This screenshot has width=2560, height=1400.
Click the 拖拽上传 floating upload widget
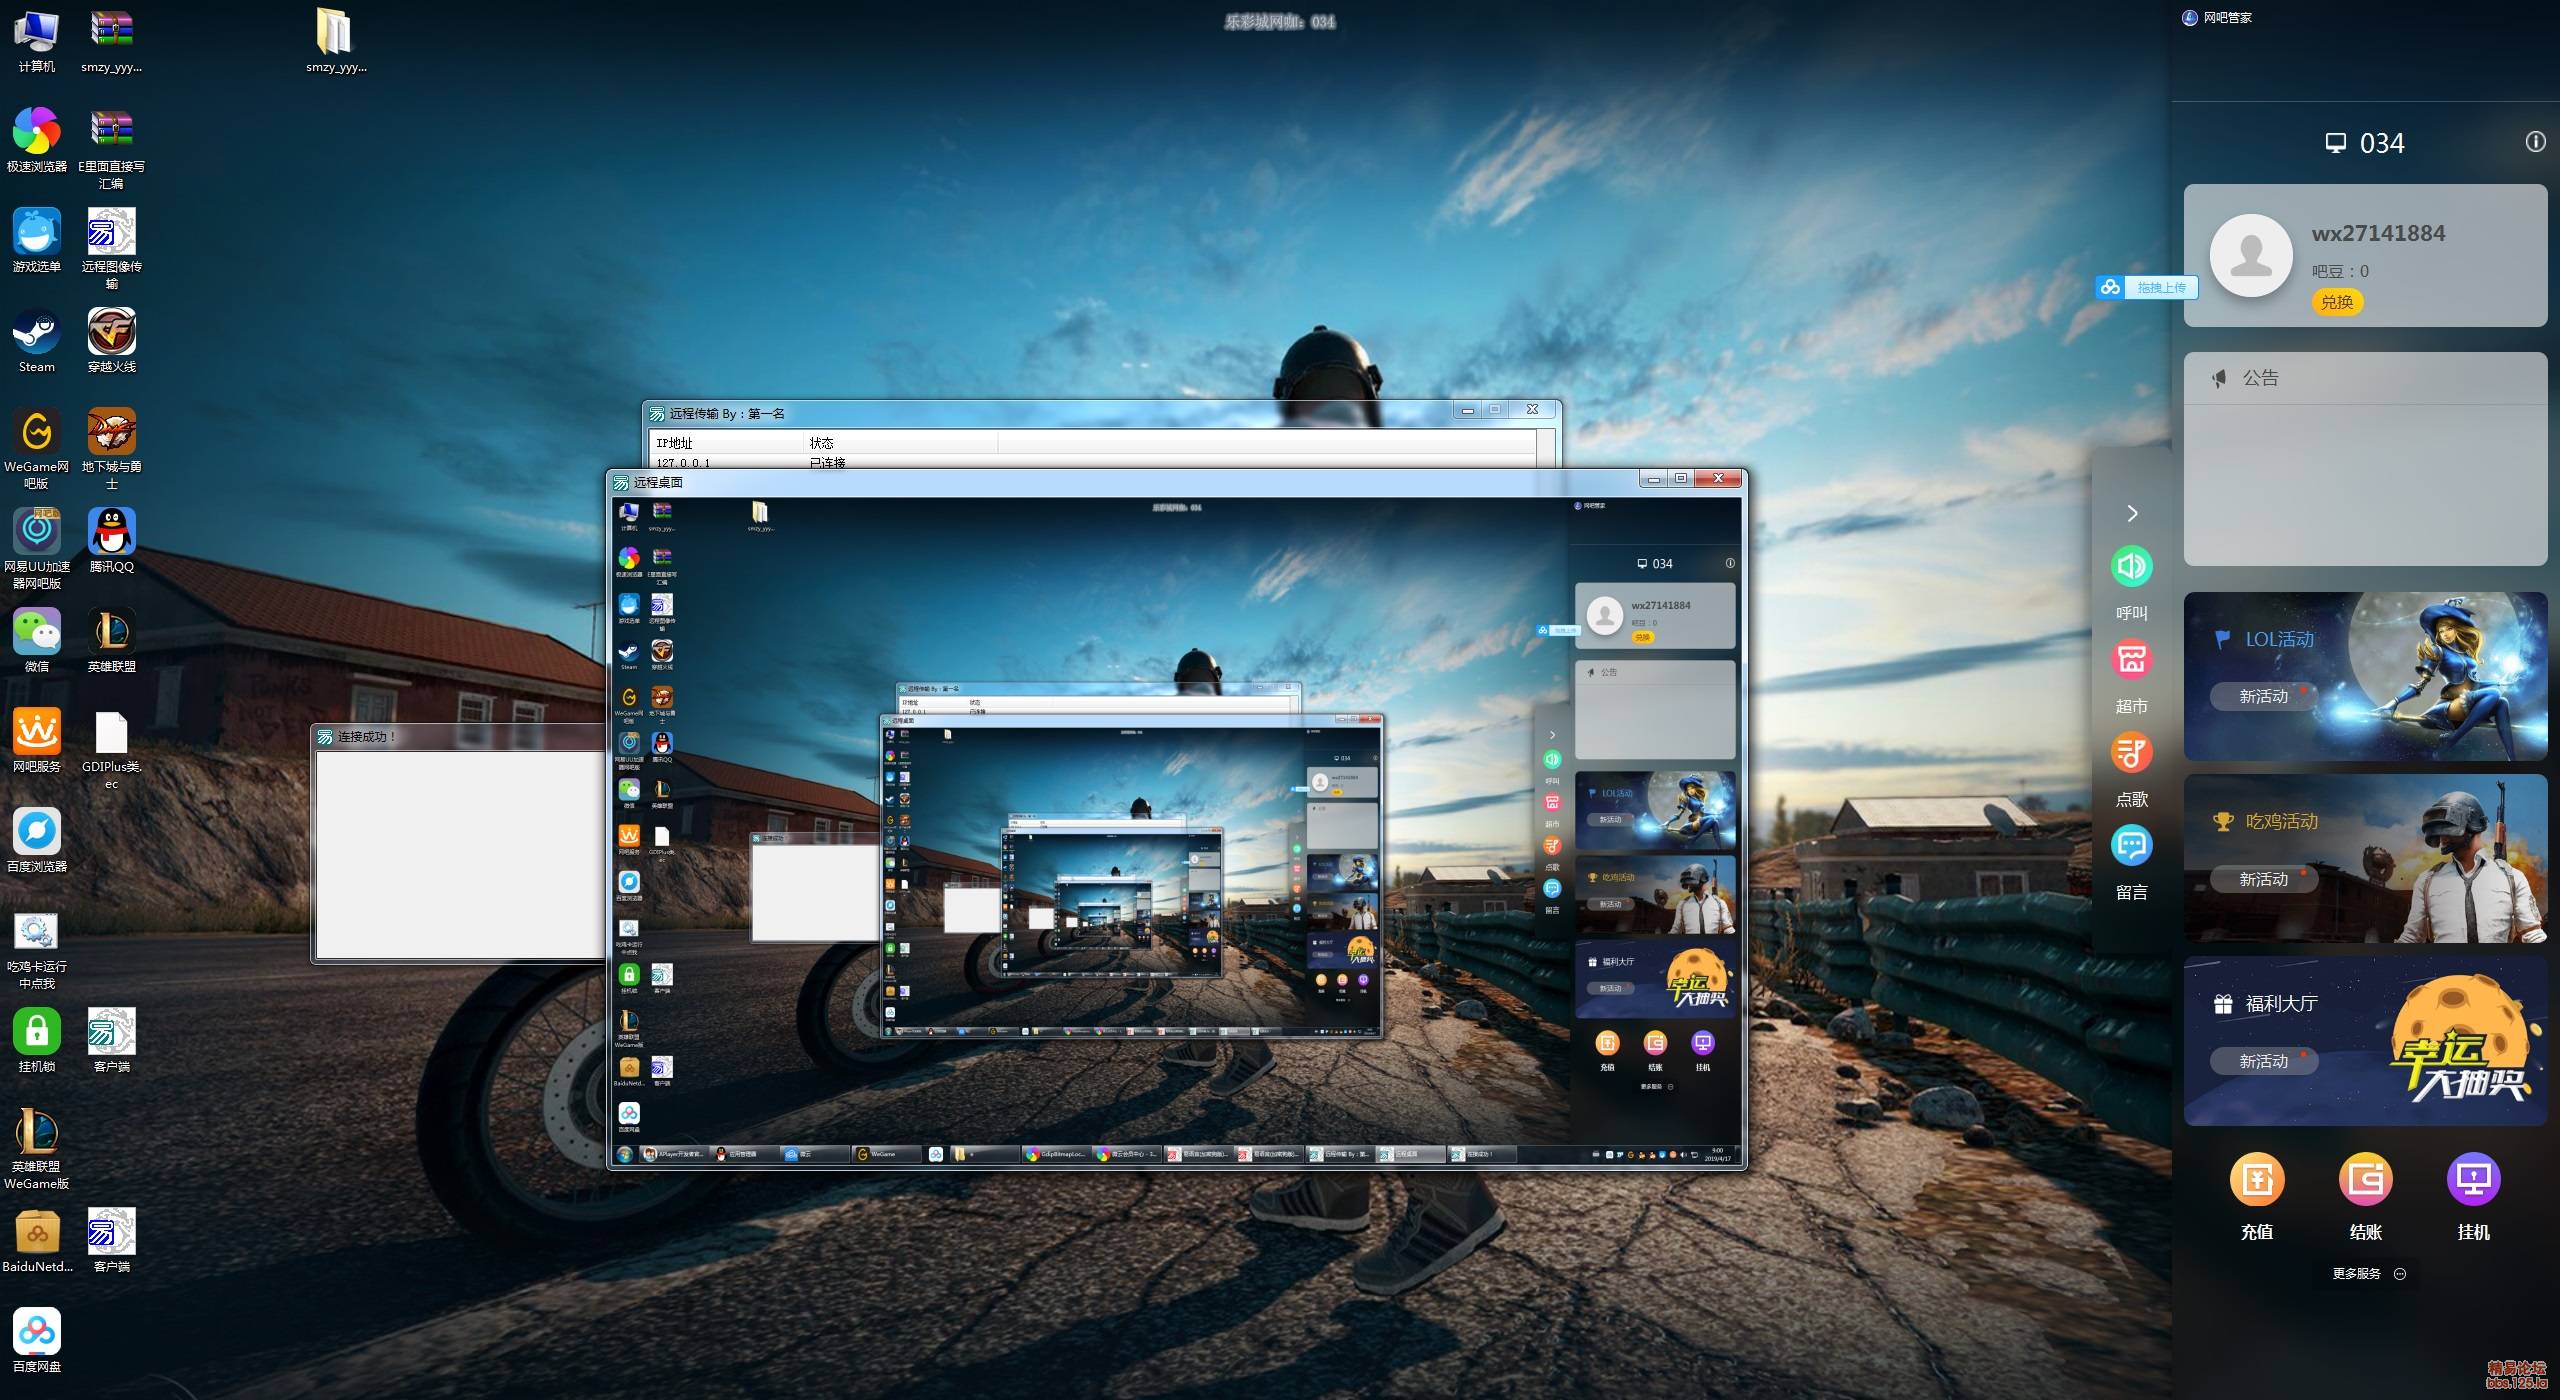[2147, 287]
